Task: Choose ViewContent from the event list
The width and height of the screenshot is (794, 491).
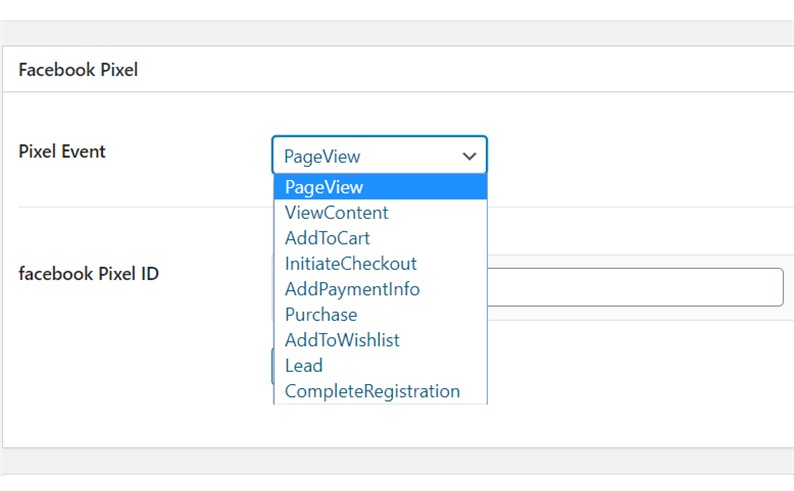Action: pos(337,213)
